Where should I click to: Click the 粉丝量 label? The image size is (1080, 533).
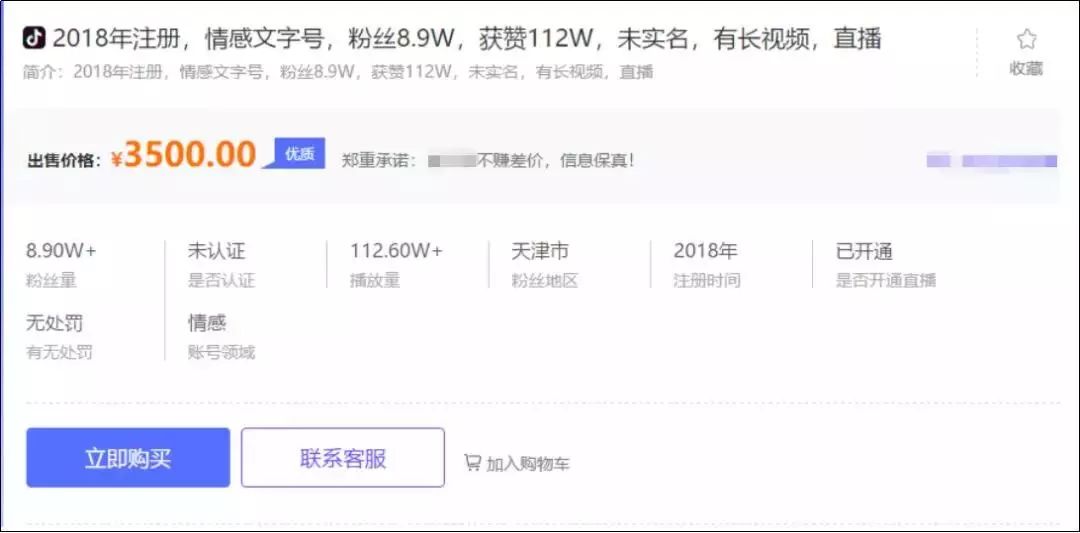(51, 281)
